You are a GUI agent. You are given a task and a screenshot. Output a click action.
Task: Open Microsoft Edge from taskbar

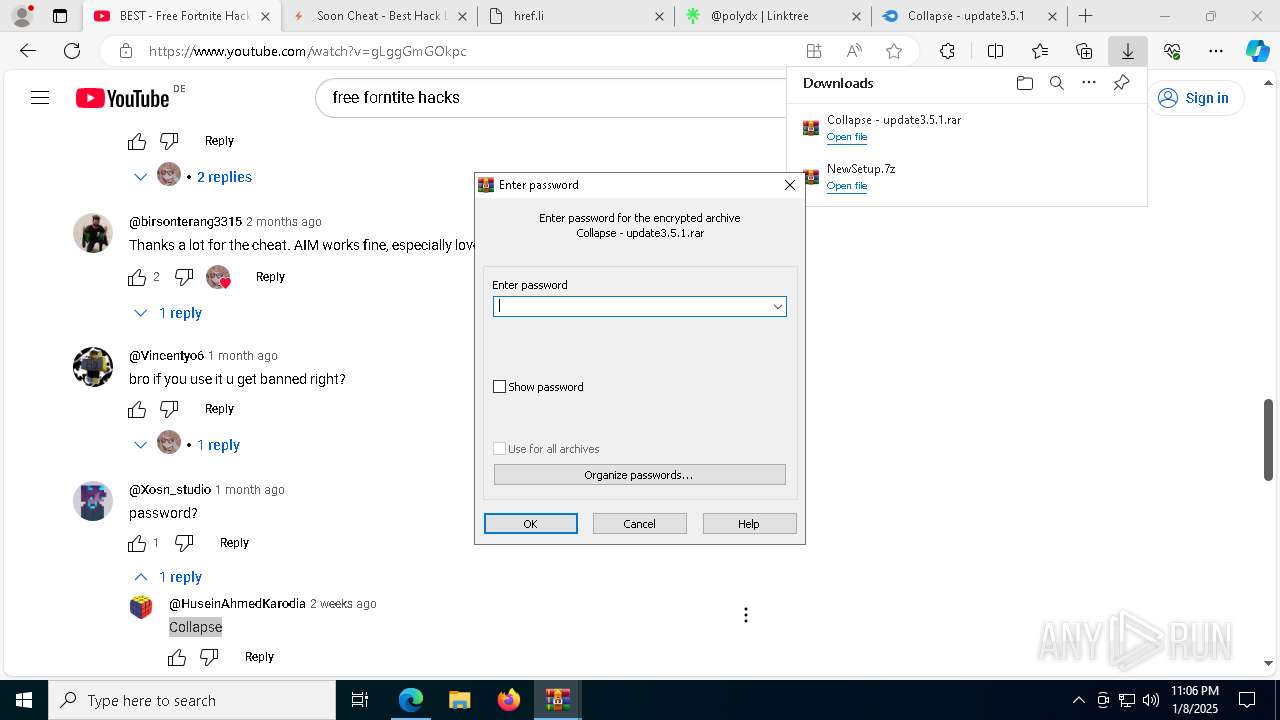tap(411, 700)
